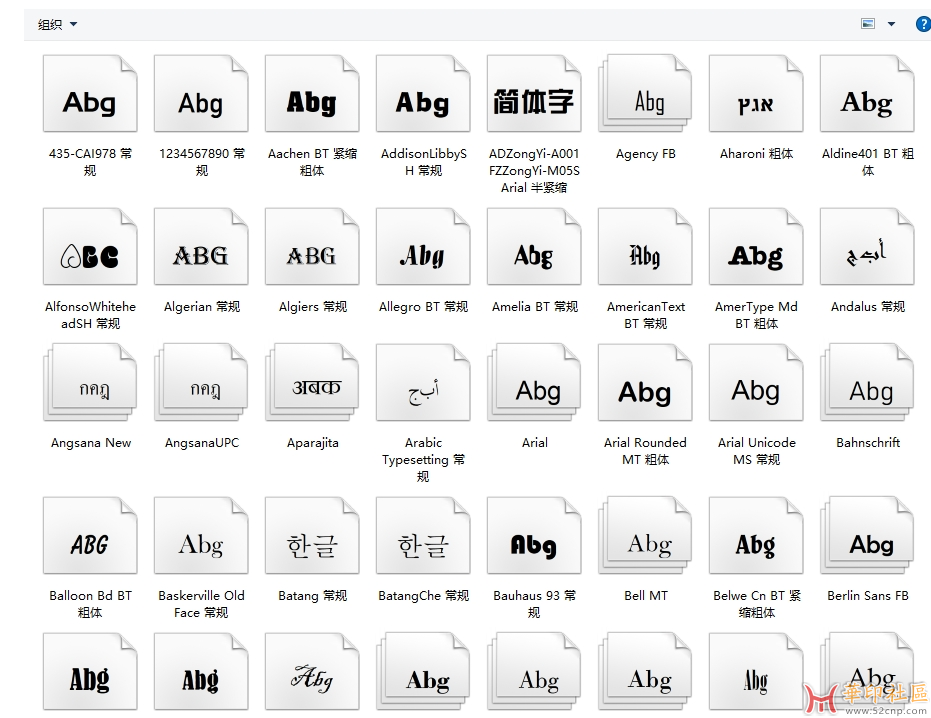Click the 'Aharoni 粗体' label
931x718 pixels.
pyautogui.click(x=756, y=154)
